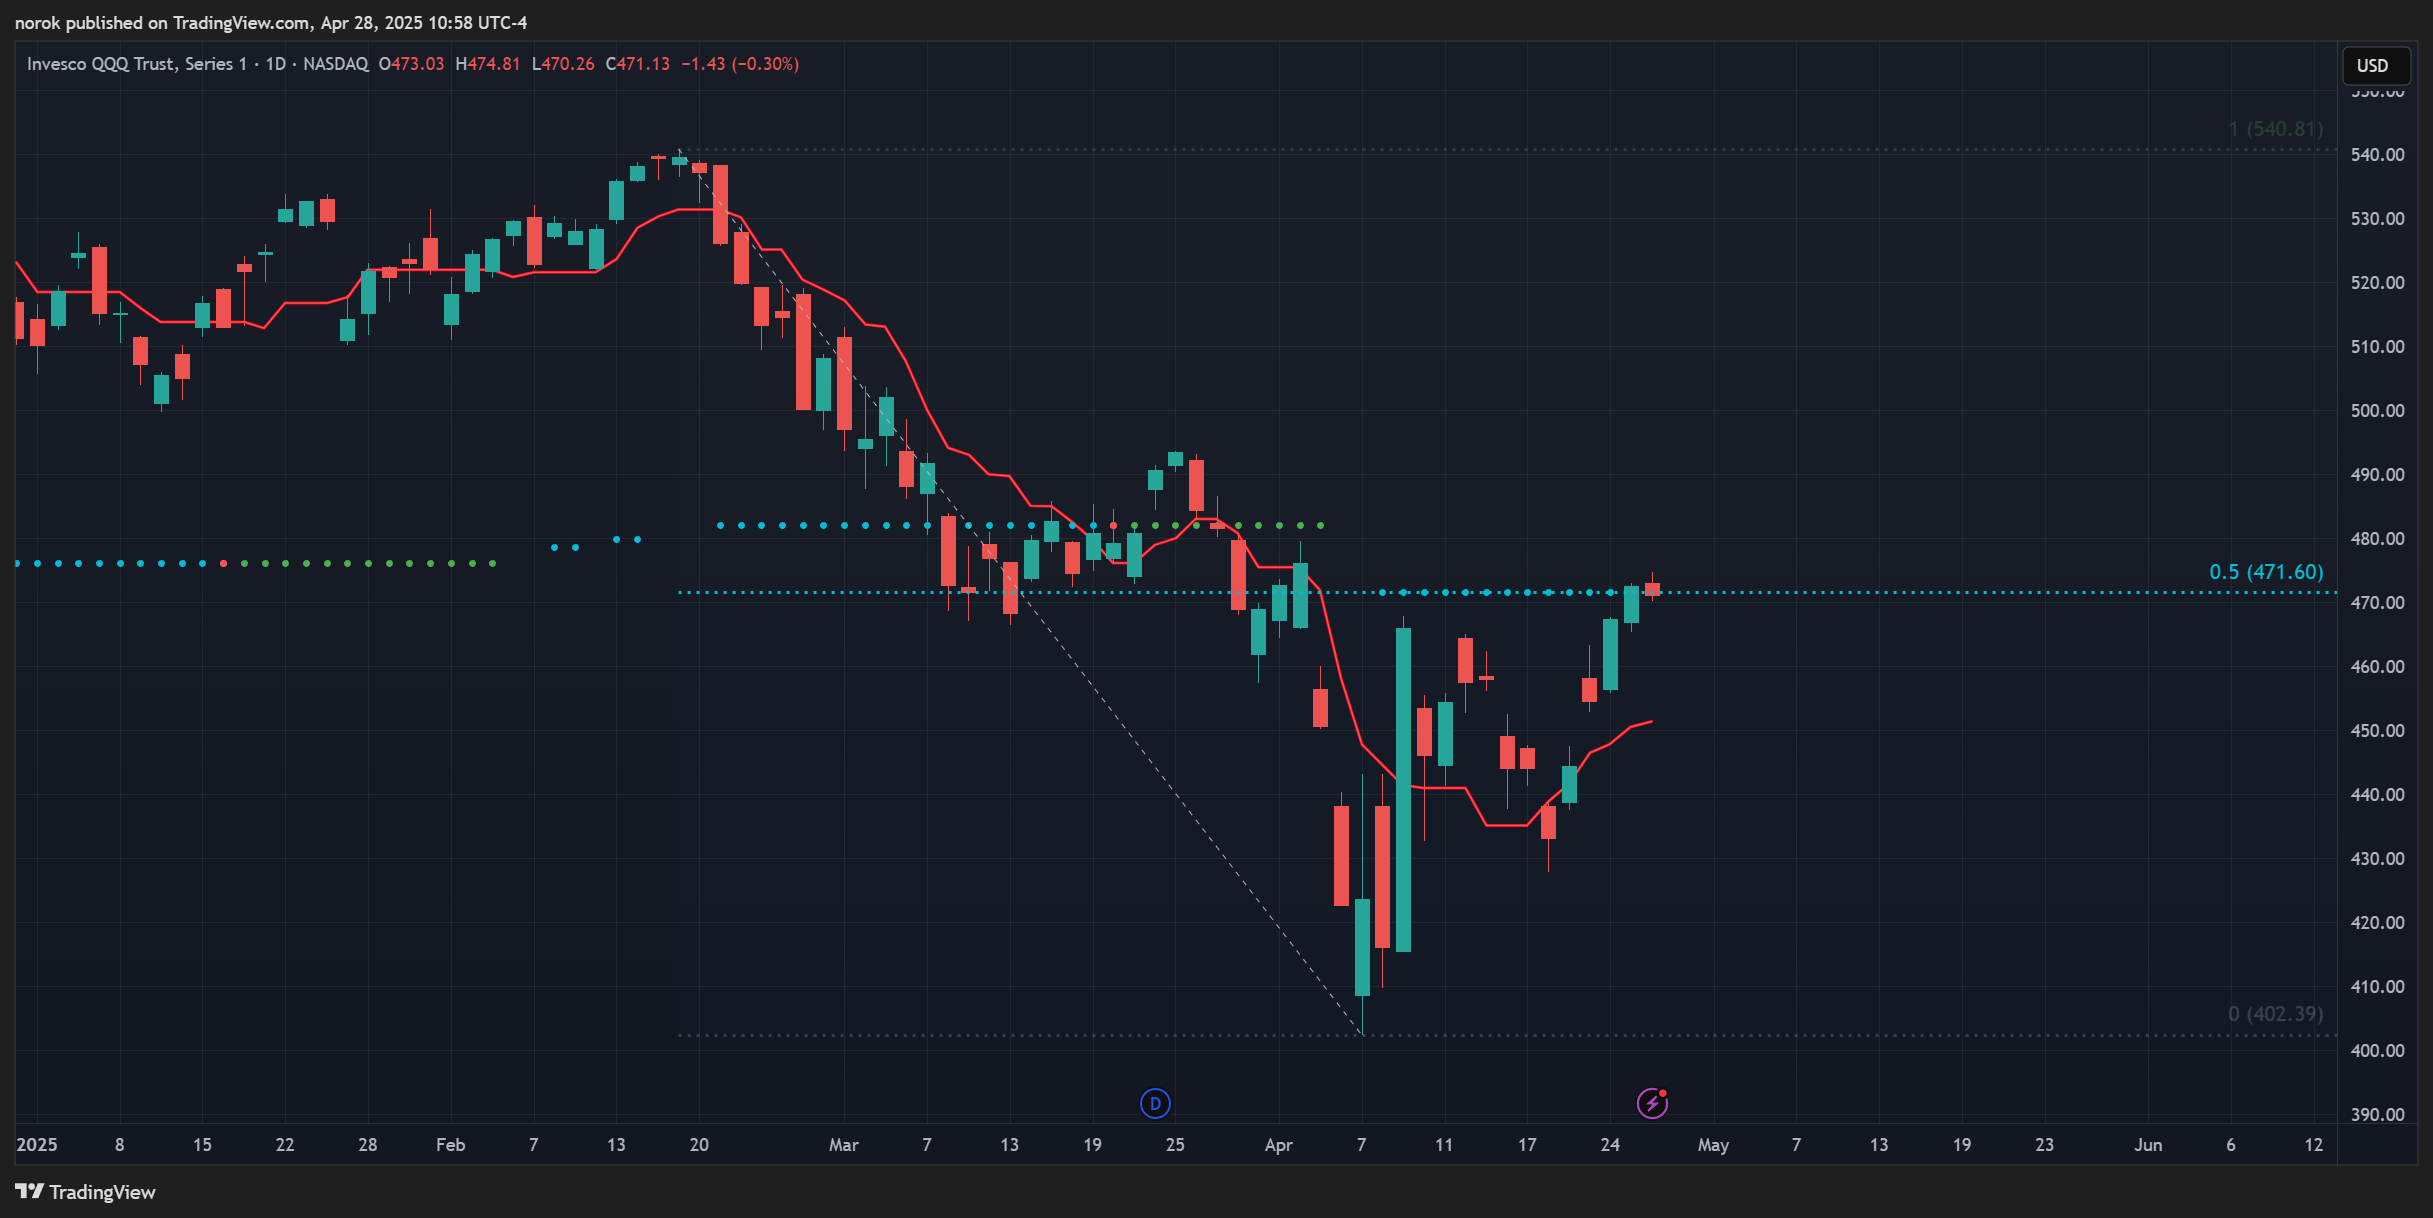Click the 'Apr' label on time axis
Viewport: 2433px width, 1218px height.
point(1279,1145)
